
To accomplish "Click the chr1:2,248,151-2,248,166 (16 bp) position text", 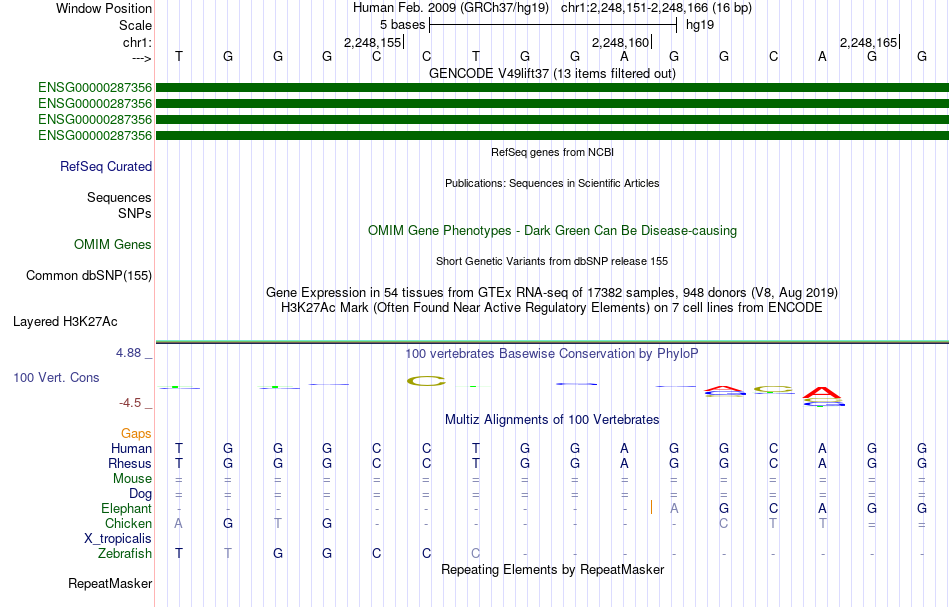I will pyautogui.click(x=656, y=8).
